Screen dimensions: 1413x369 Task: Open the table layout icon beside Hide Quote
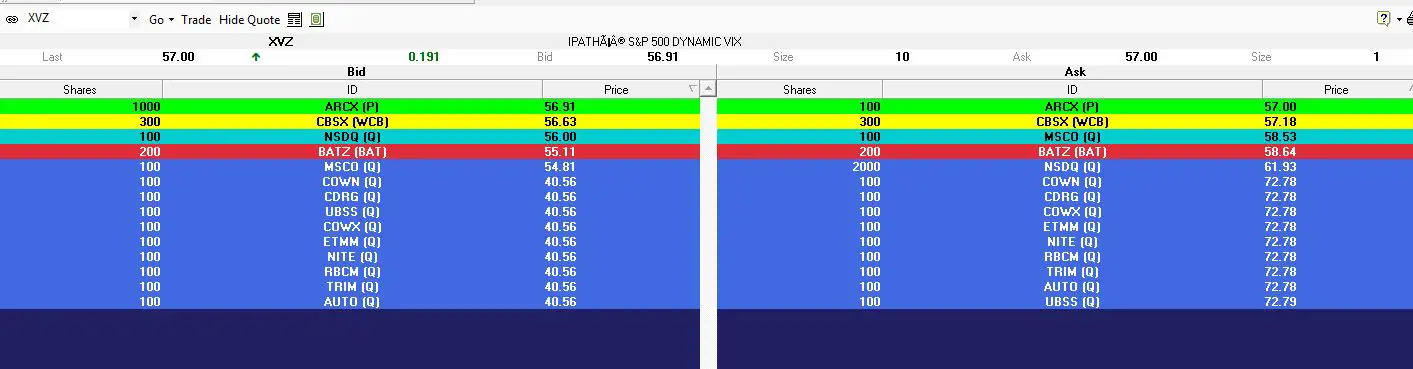click(294, 19)
